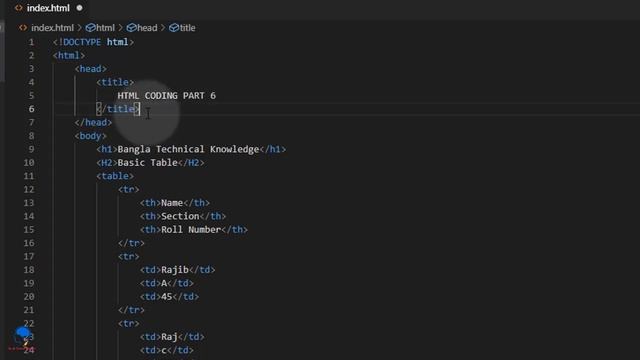This screenshot has width=640, height=360.
Task: Click the 'A' cell on line 19
Action: (x=164, y=283)
